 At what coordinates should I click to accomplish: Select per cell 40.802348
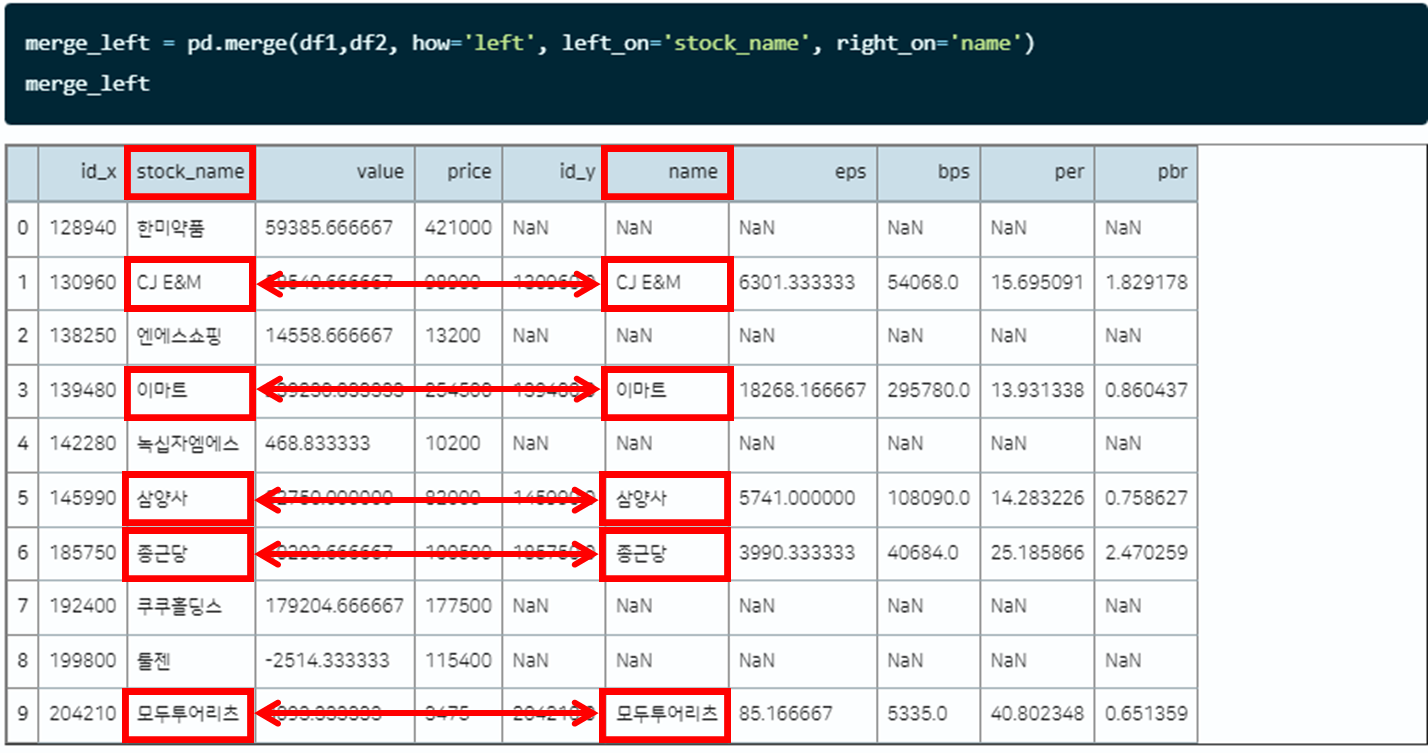tap(1037, 714)
